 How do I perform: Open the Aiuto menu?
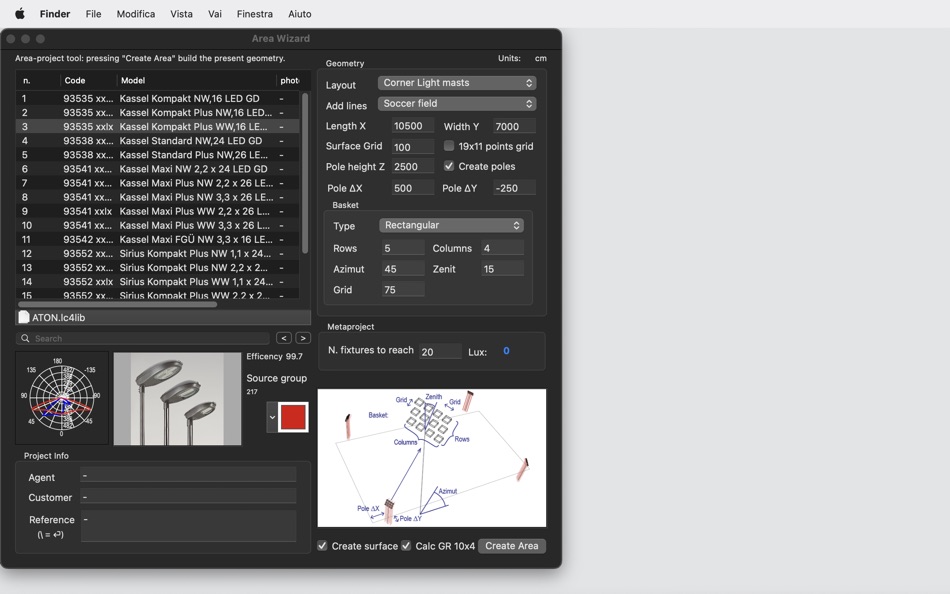click(299, 13)
